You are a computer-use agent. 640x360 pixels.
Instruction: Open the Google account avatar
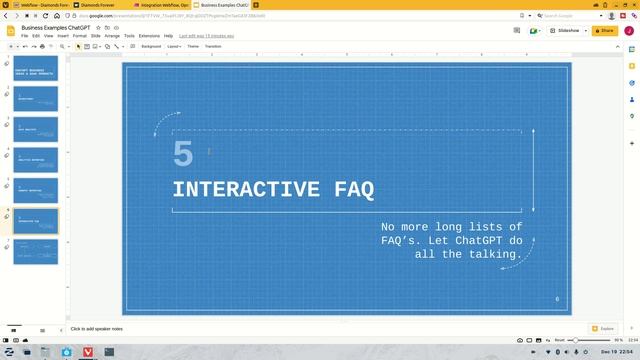pos(629,31)
